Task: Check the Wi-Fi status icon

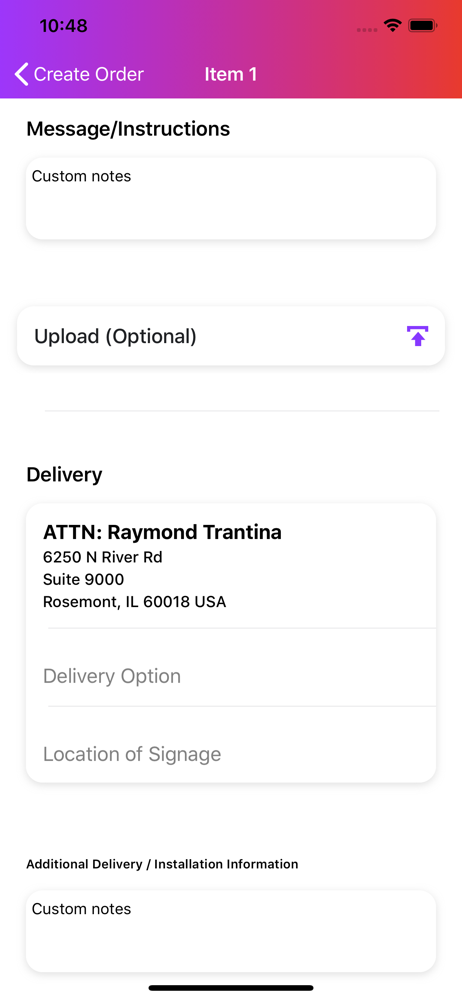Action: point(392,26)
